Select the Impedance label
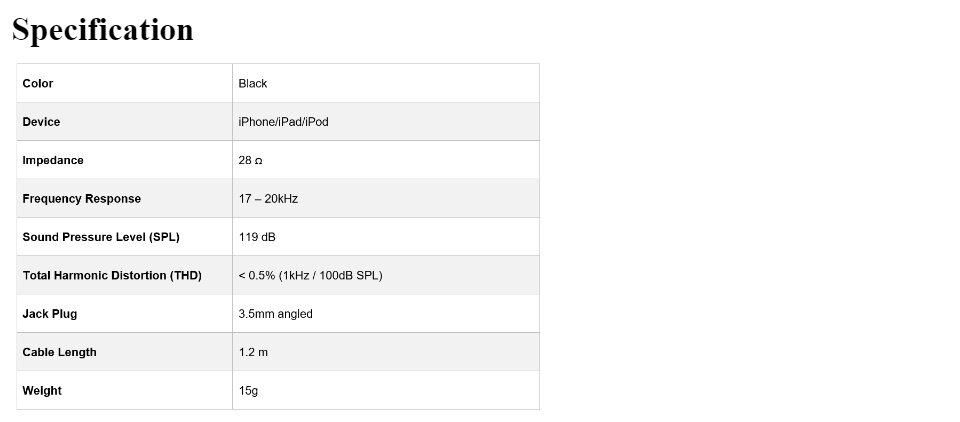 (x=53, y=160)
